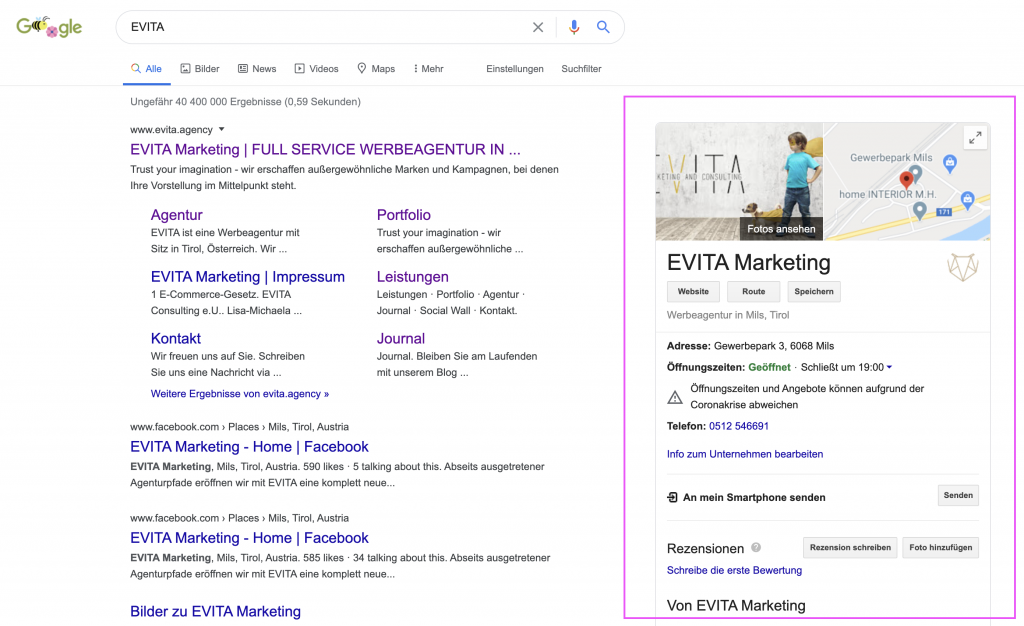Expand opening hours with the arrow after 19:00
1024x626 pixels.
(x=889, y=368)
